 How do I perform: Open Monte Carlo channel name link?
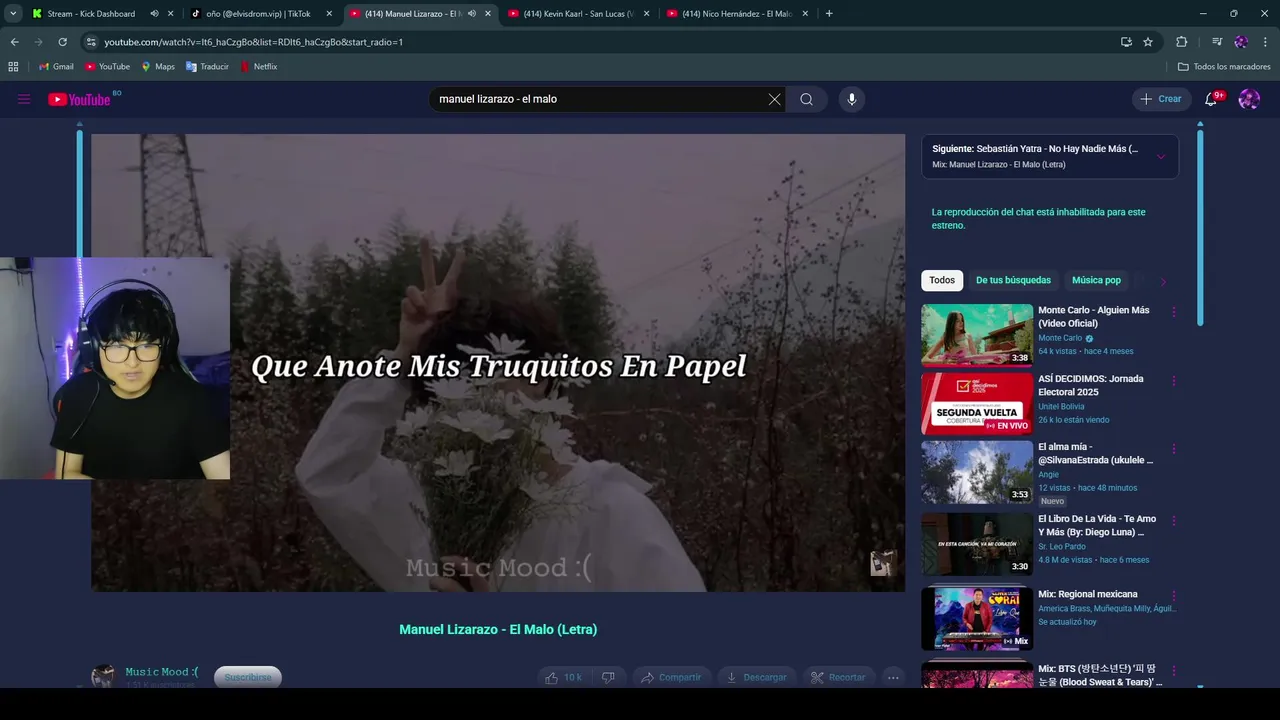click(1060, 338)
